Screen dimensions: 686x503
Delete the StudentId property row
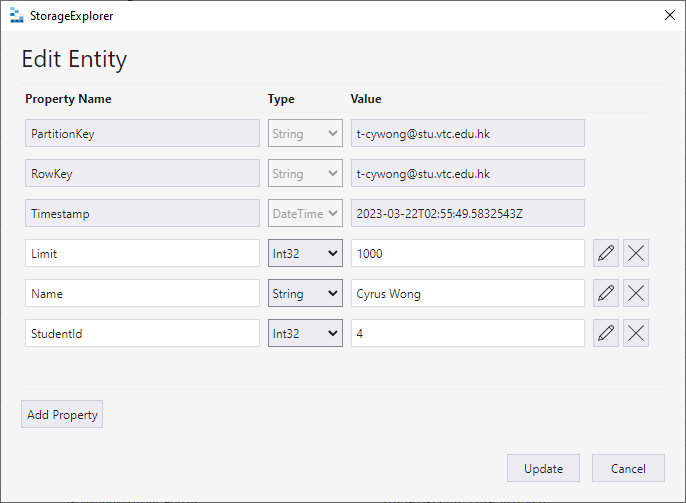[x=636, y=333]
